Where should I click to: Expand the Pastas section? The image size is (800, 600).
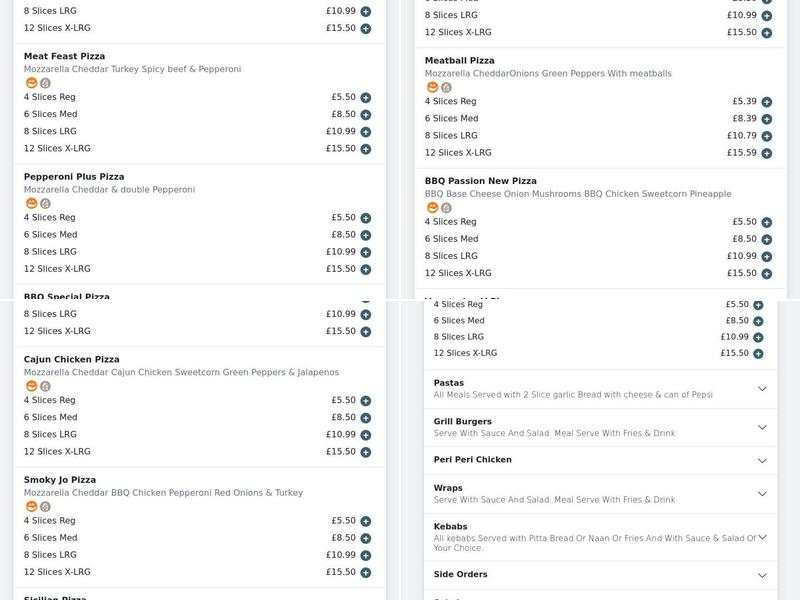(x=763, y=388)
